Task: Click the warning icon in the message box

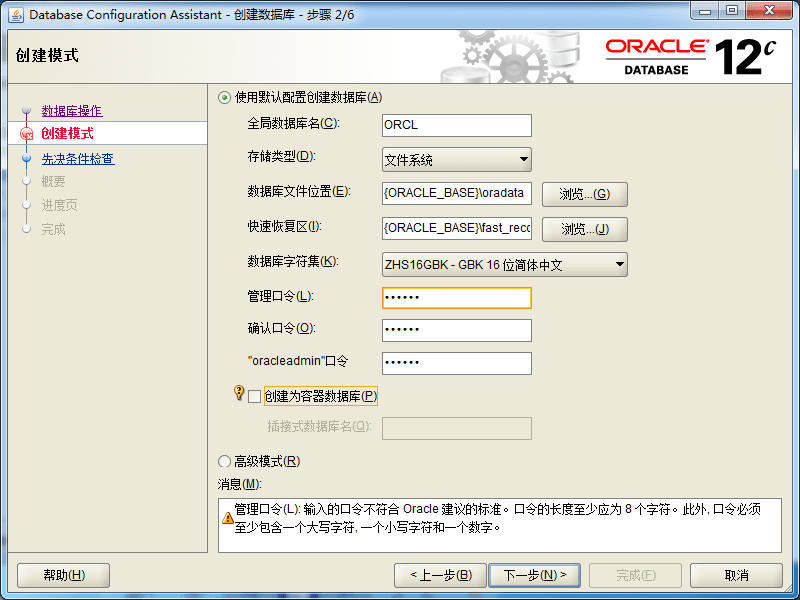Action: point(228,518)
